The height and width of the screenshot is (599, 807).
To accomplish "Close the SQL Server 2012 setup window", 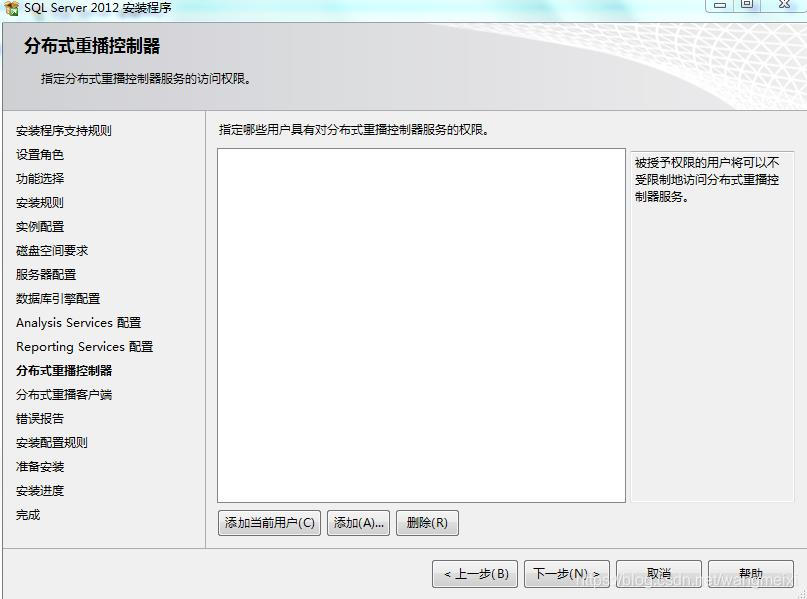I will pos(784,5).
